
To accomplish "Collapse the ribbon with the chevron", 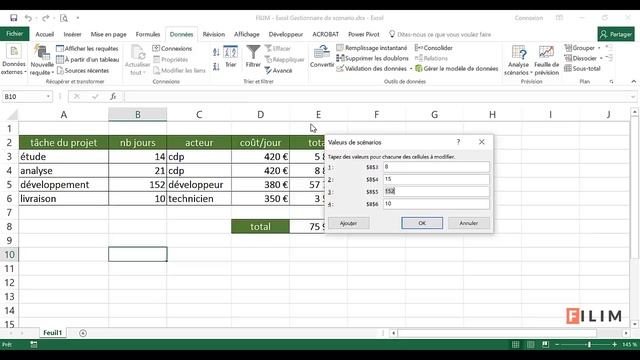I will pos(633,82).
